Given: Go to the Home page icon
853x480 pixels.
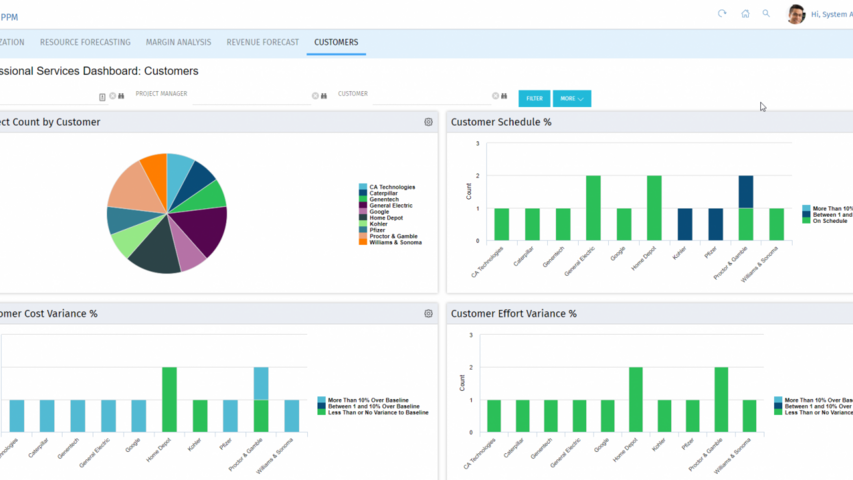Looking at the screenshot, I should [x=745, y=14].
